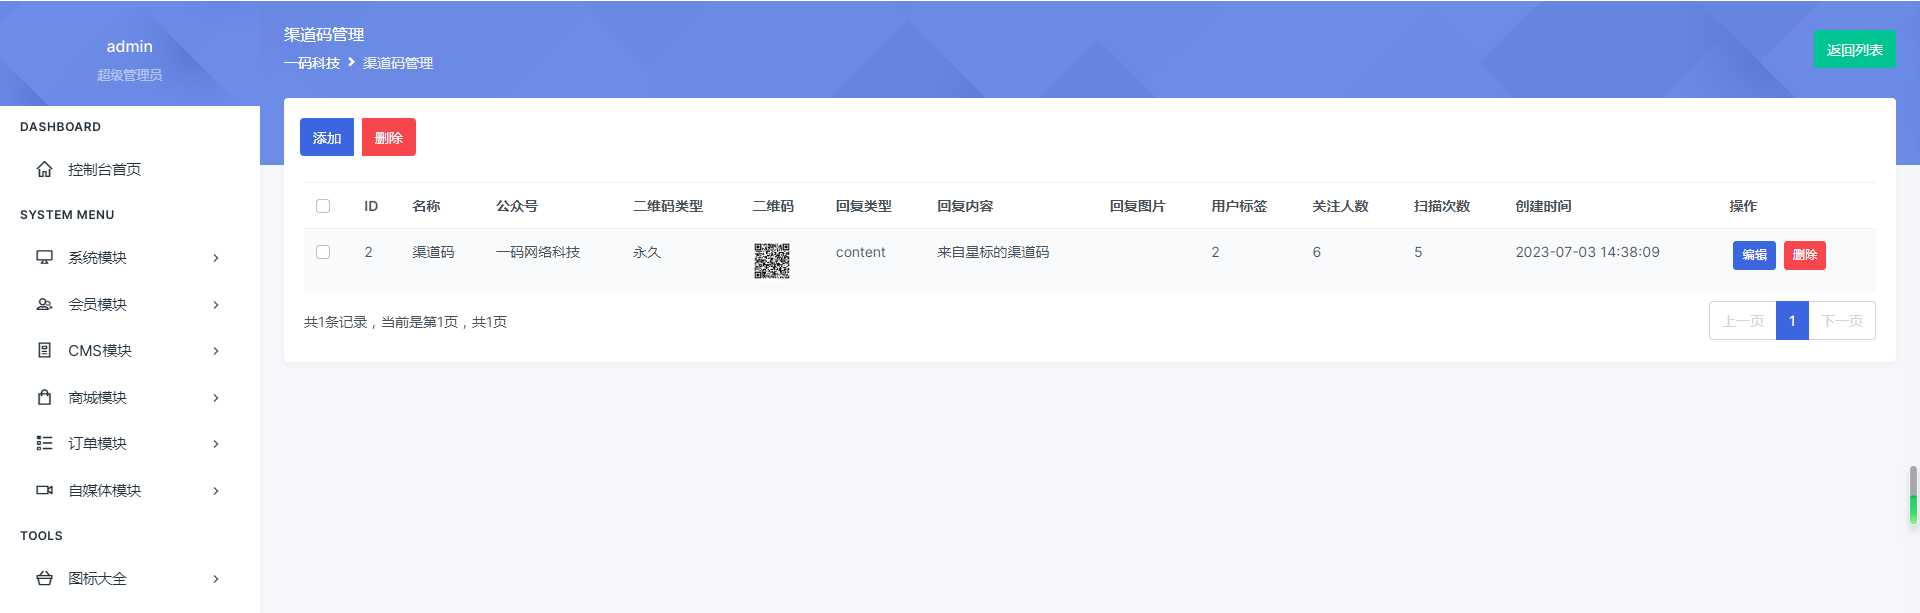Click the blue 编辑 button in the row

tap(1754, 255)
